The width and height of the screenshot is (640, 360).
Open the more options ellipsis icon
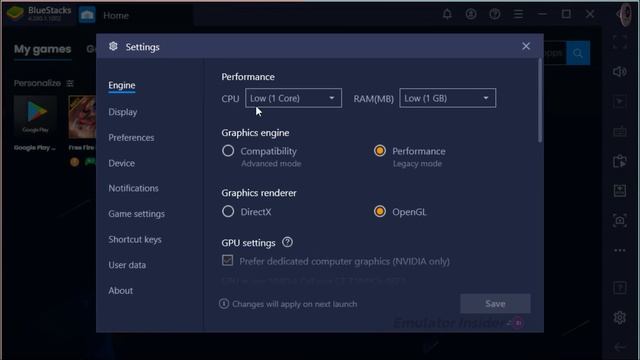[x=620, y=250]
